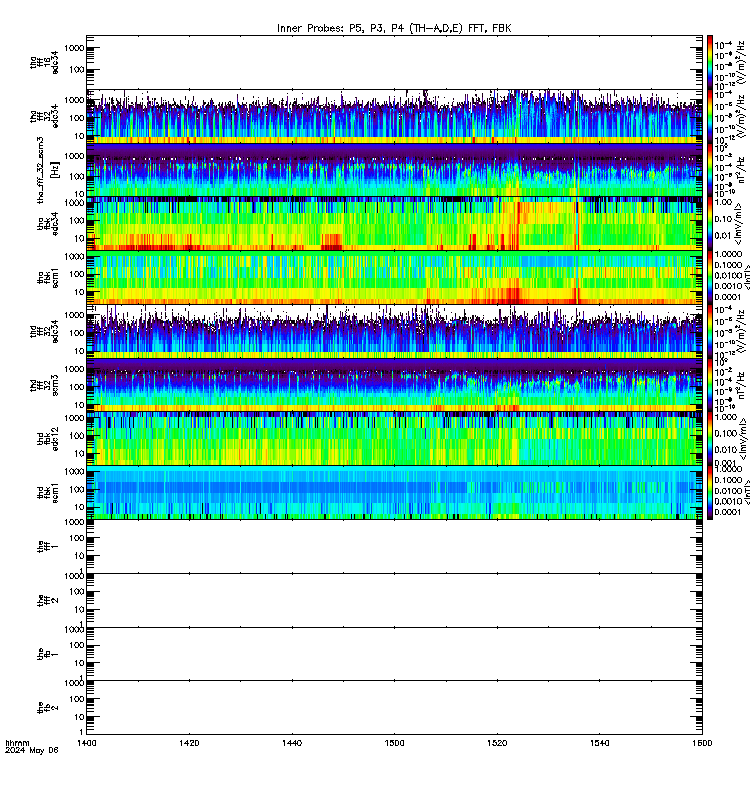
Task: Click the empty 'the fb 1' panel
Action: 394,654
